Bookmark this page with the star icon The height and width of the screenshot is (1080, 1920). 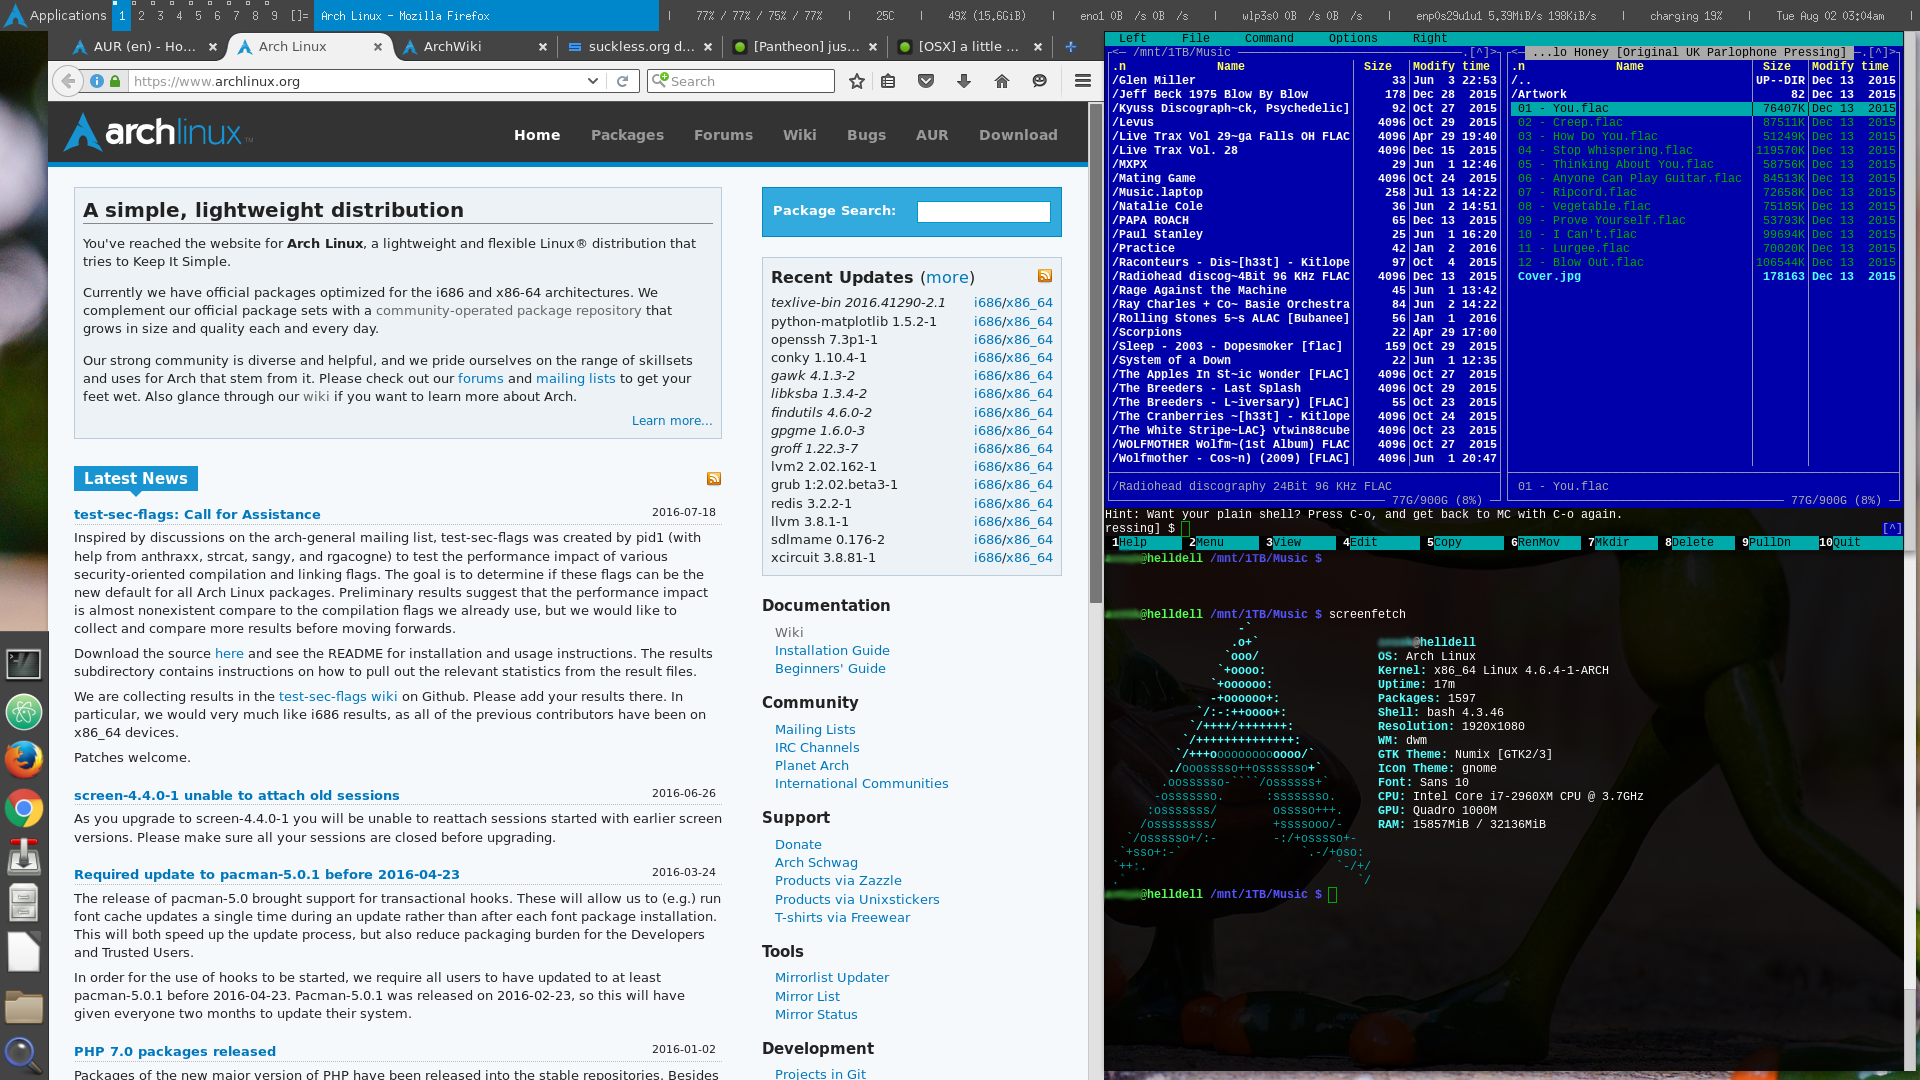857,81
